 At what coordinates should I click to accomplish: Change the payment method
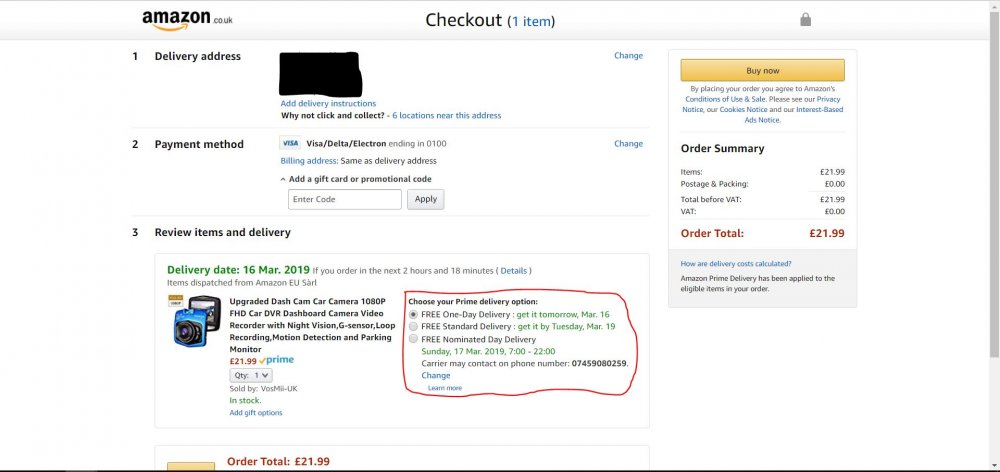pyautogui.click(x=628, y=144)
